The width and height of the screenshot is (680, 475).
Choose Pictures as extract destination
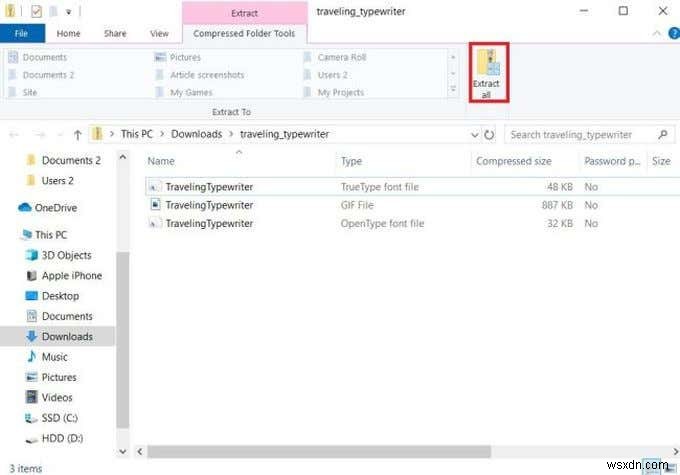tap(178, 57)
